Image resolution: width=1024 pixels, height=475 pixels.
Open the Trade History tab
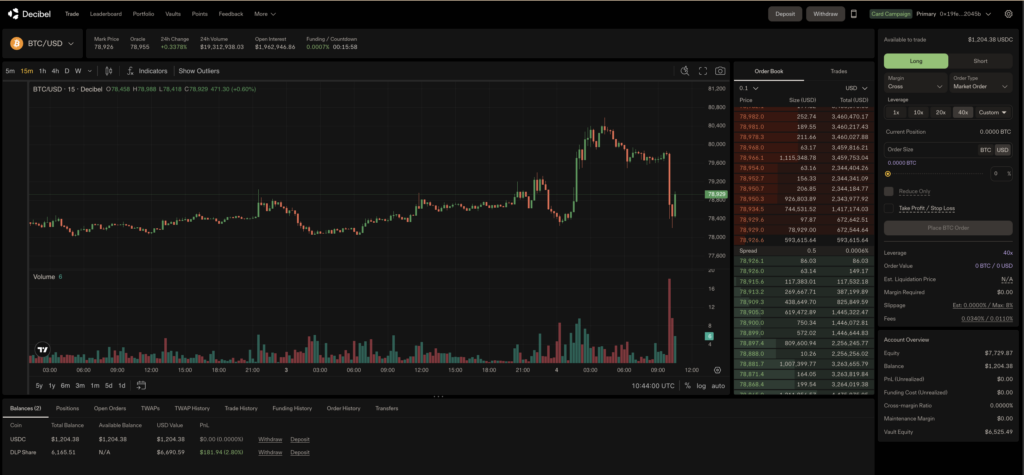tap(241, 408)
